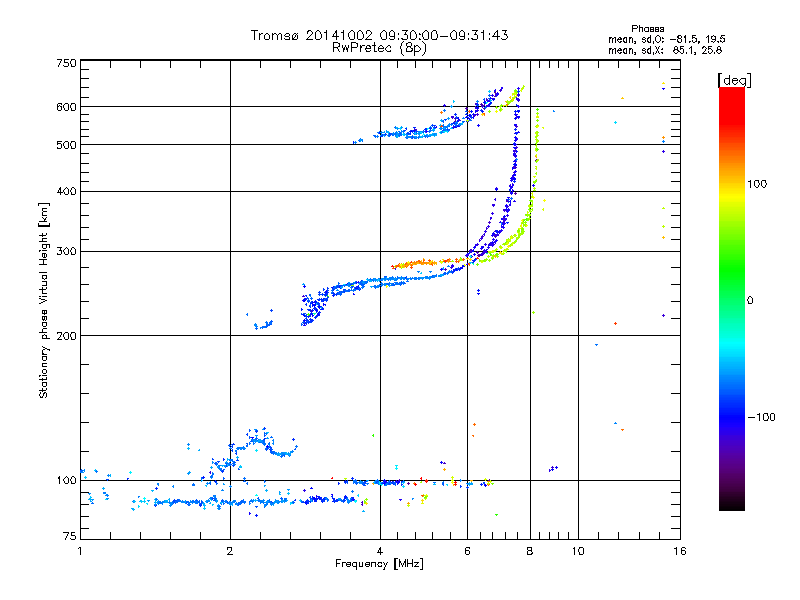This screenshot has width=800, height=600.
Task: Click the color bar '100' tick label
Action: pyautogui.click(x=757, y=184)
